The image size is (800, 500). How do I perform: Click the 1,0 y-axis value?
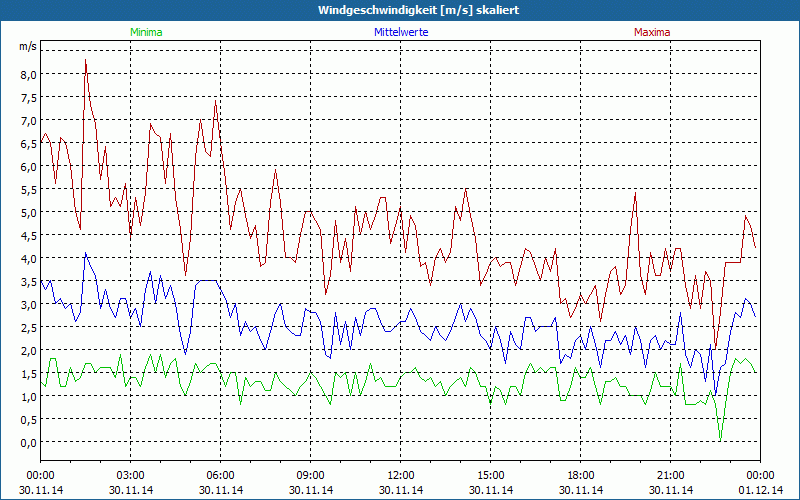[28, 396]
